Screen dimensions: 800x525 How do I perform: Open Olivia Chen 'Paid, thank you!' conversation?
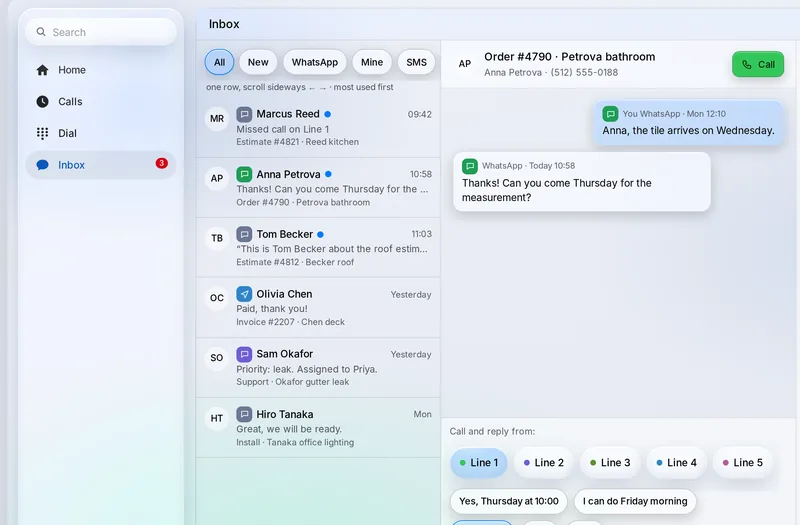(x=318, y=308)
